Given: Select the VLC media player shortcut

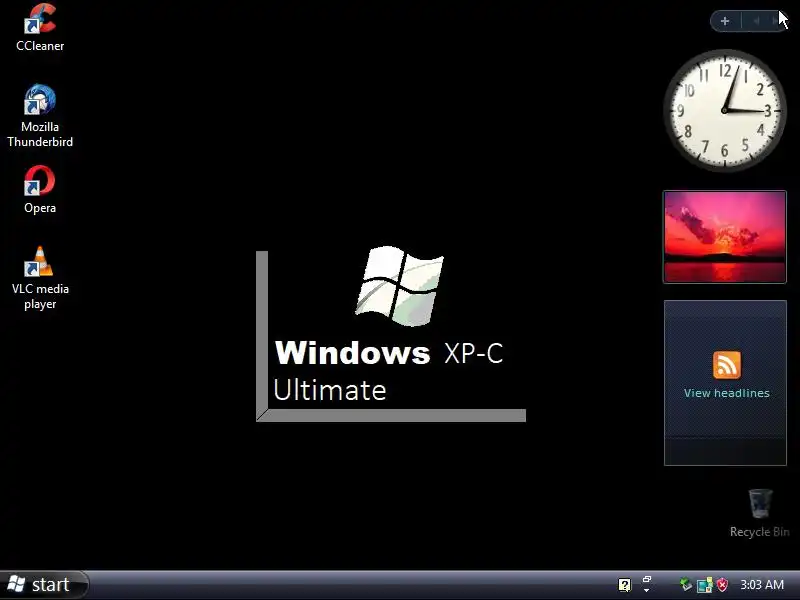Looking at the screenshot, I should click(x=40, y=278).
